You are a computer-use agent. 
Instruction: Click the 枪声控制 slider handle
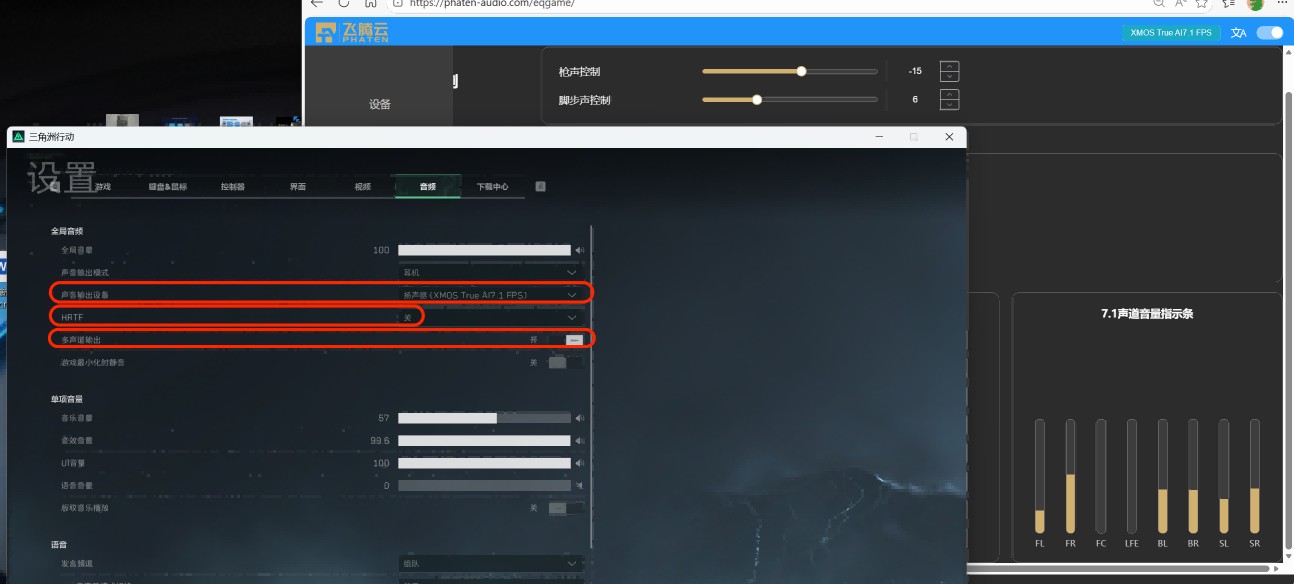tap(801, 71)
